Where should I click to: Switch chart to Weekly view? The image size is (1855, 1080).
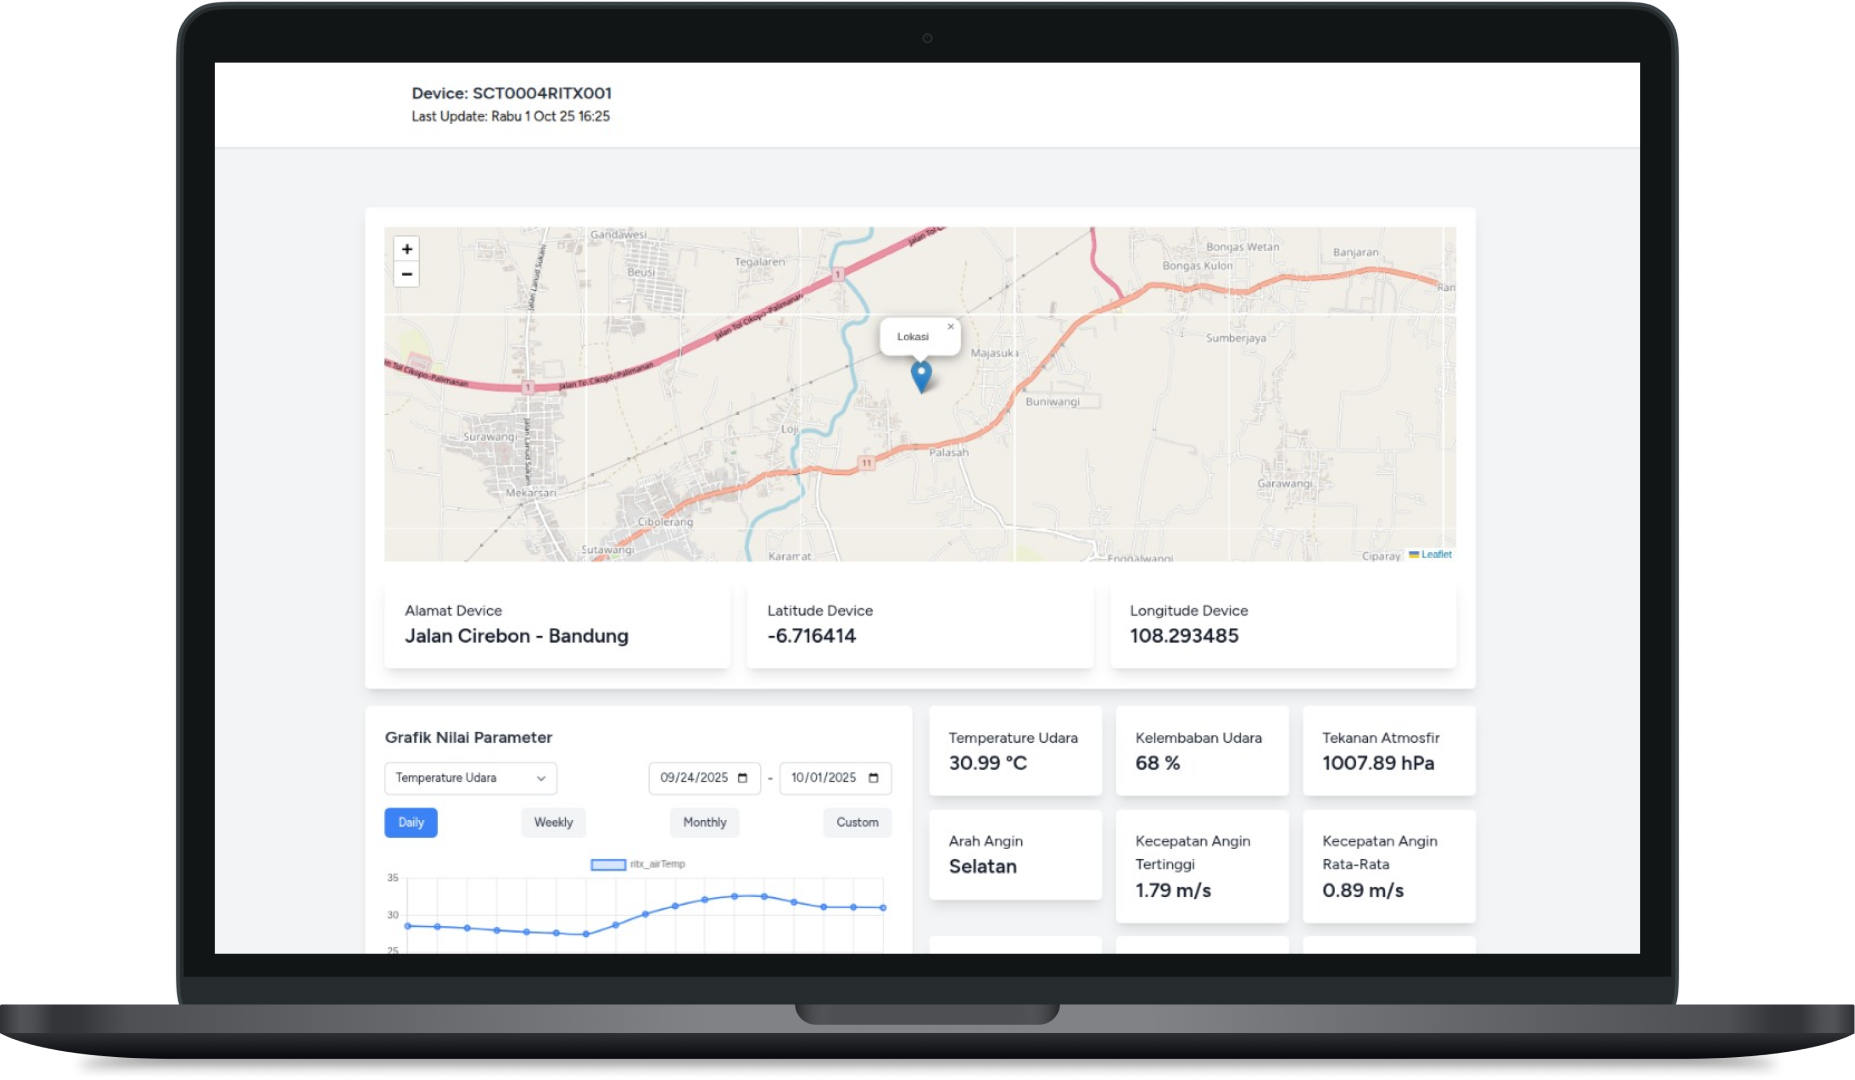click(553, 822)
